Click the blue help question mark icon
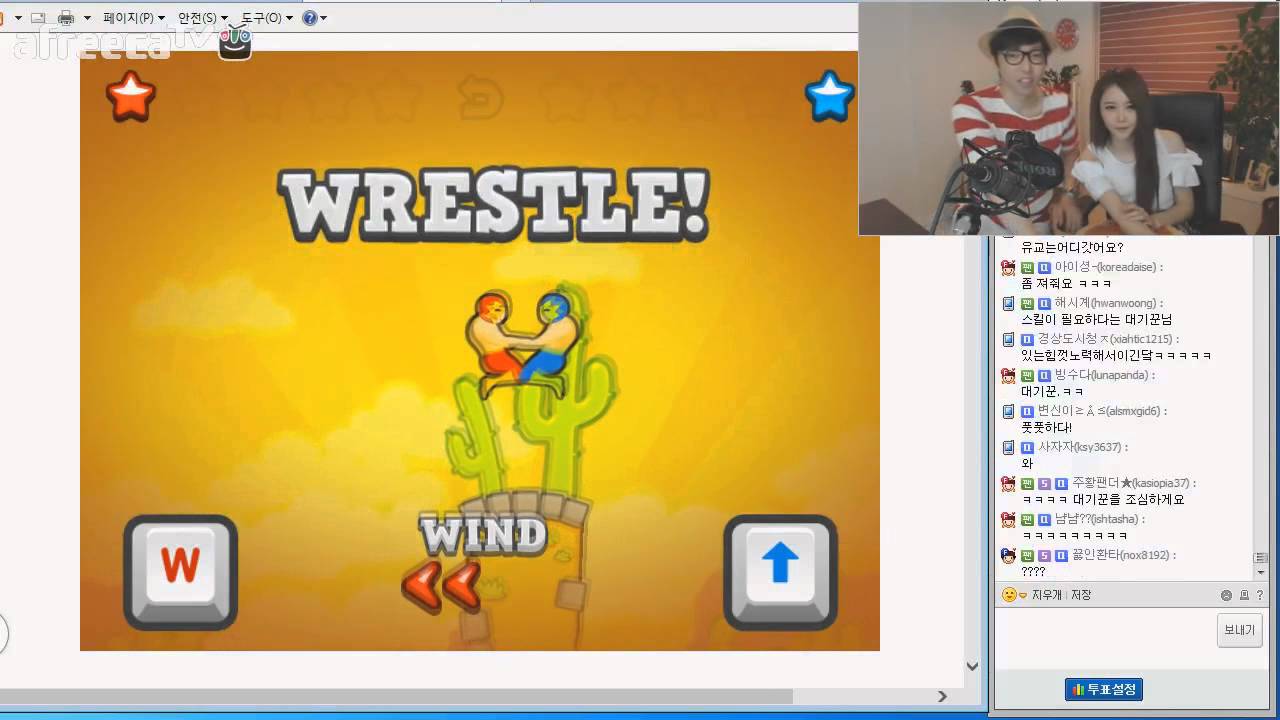The width and height of the screenshot is (1280, 720). [x=309, y=18]
